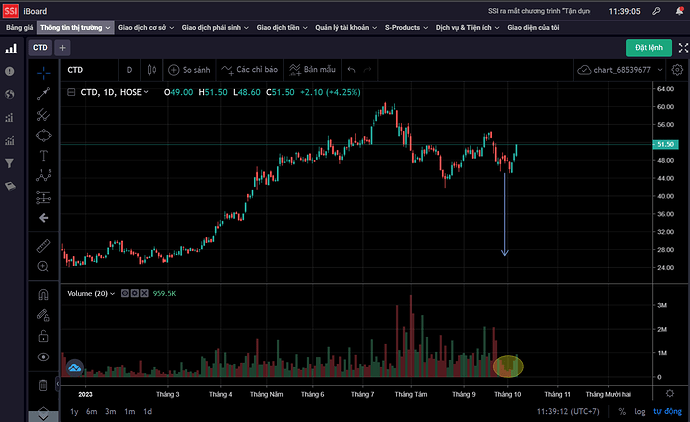Click the SSI logo
The image size is (690, 422).
(x=11, y=11)
